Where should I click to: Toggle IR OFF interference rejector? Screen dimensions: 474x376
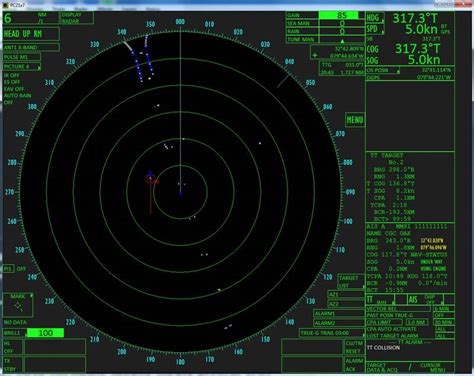pos(11,75)
